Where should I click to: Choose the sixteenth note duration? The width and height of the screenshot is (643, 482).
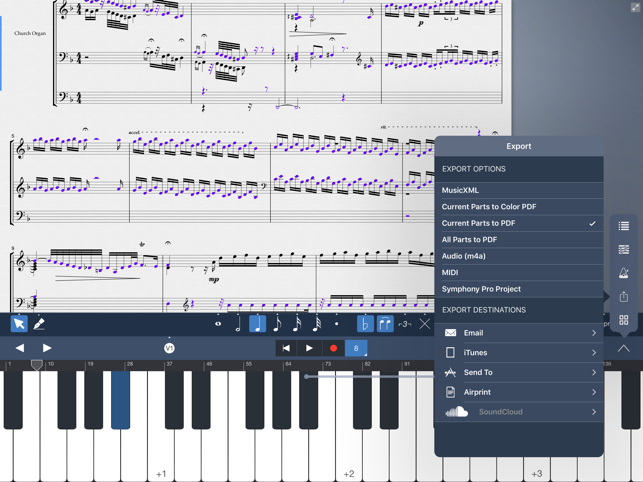(x=297, y=324)
